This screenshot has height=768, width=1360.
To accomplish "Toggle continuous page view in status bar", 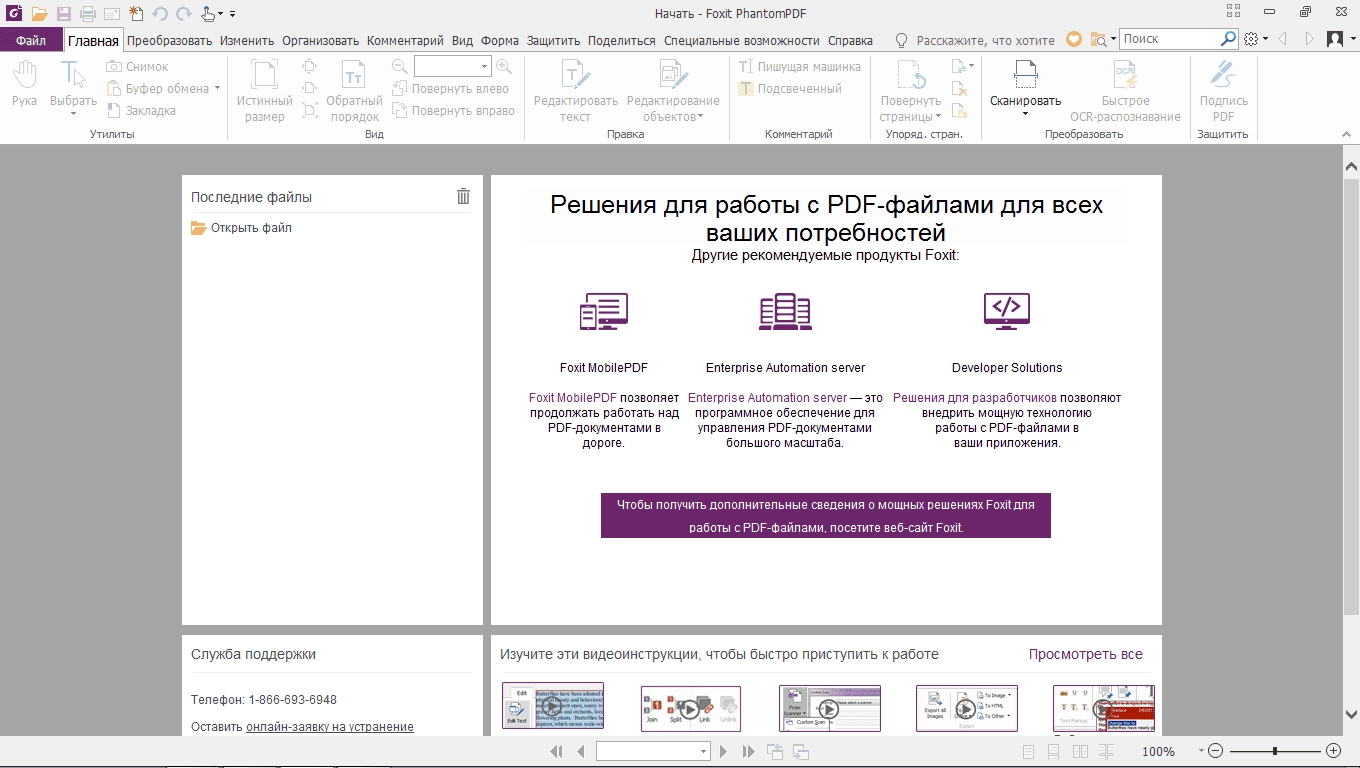I will click(x=1053, y=751).
